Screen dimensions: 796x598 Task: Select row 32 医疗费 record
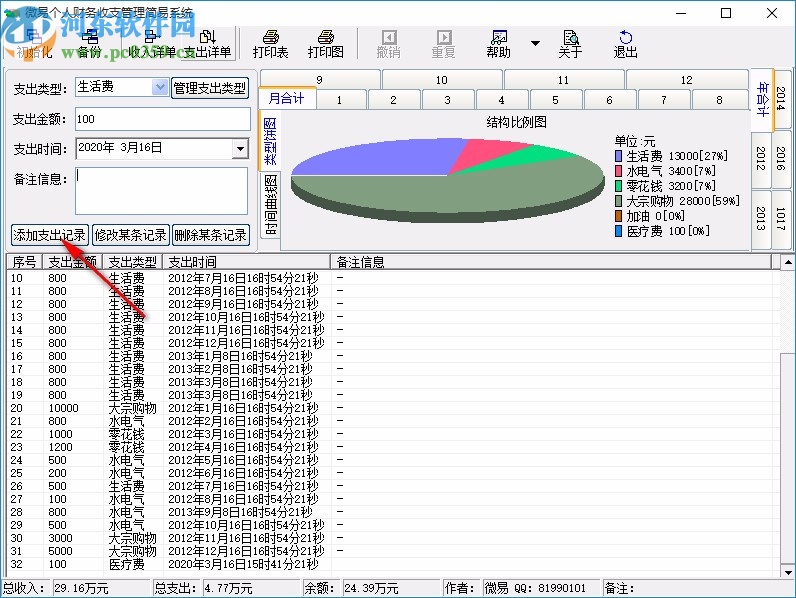click(x=394, y=564)
